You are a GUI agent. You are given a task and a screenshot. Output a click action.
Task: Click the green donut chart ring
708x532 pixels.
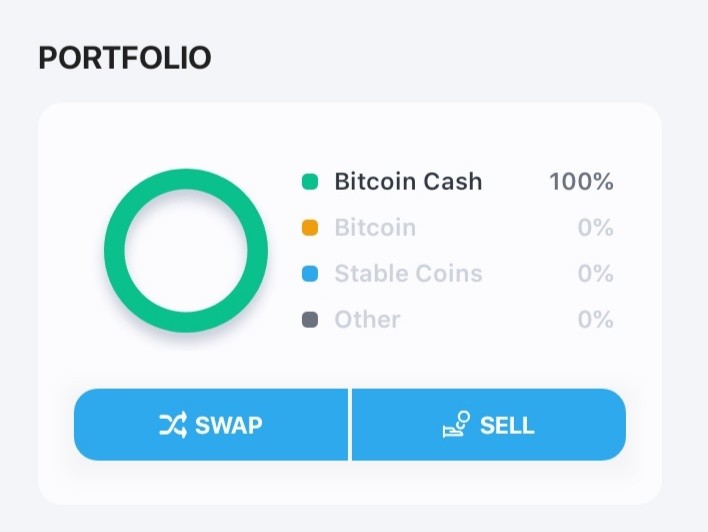click(186, 179)
